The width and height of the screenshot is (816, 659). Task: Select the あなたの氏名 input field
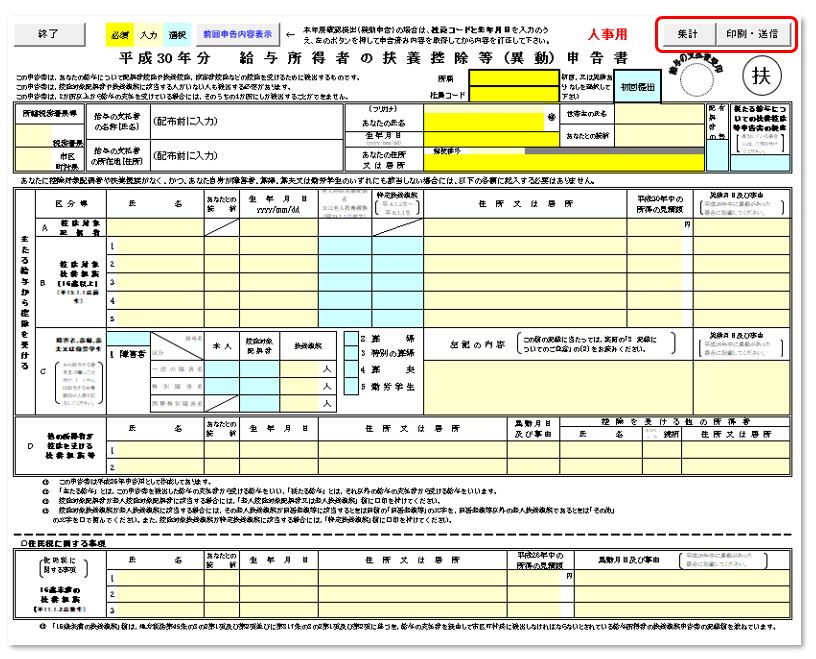pyautogui.click(x=485, y=121)
